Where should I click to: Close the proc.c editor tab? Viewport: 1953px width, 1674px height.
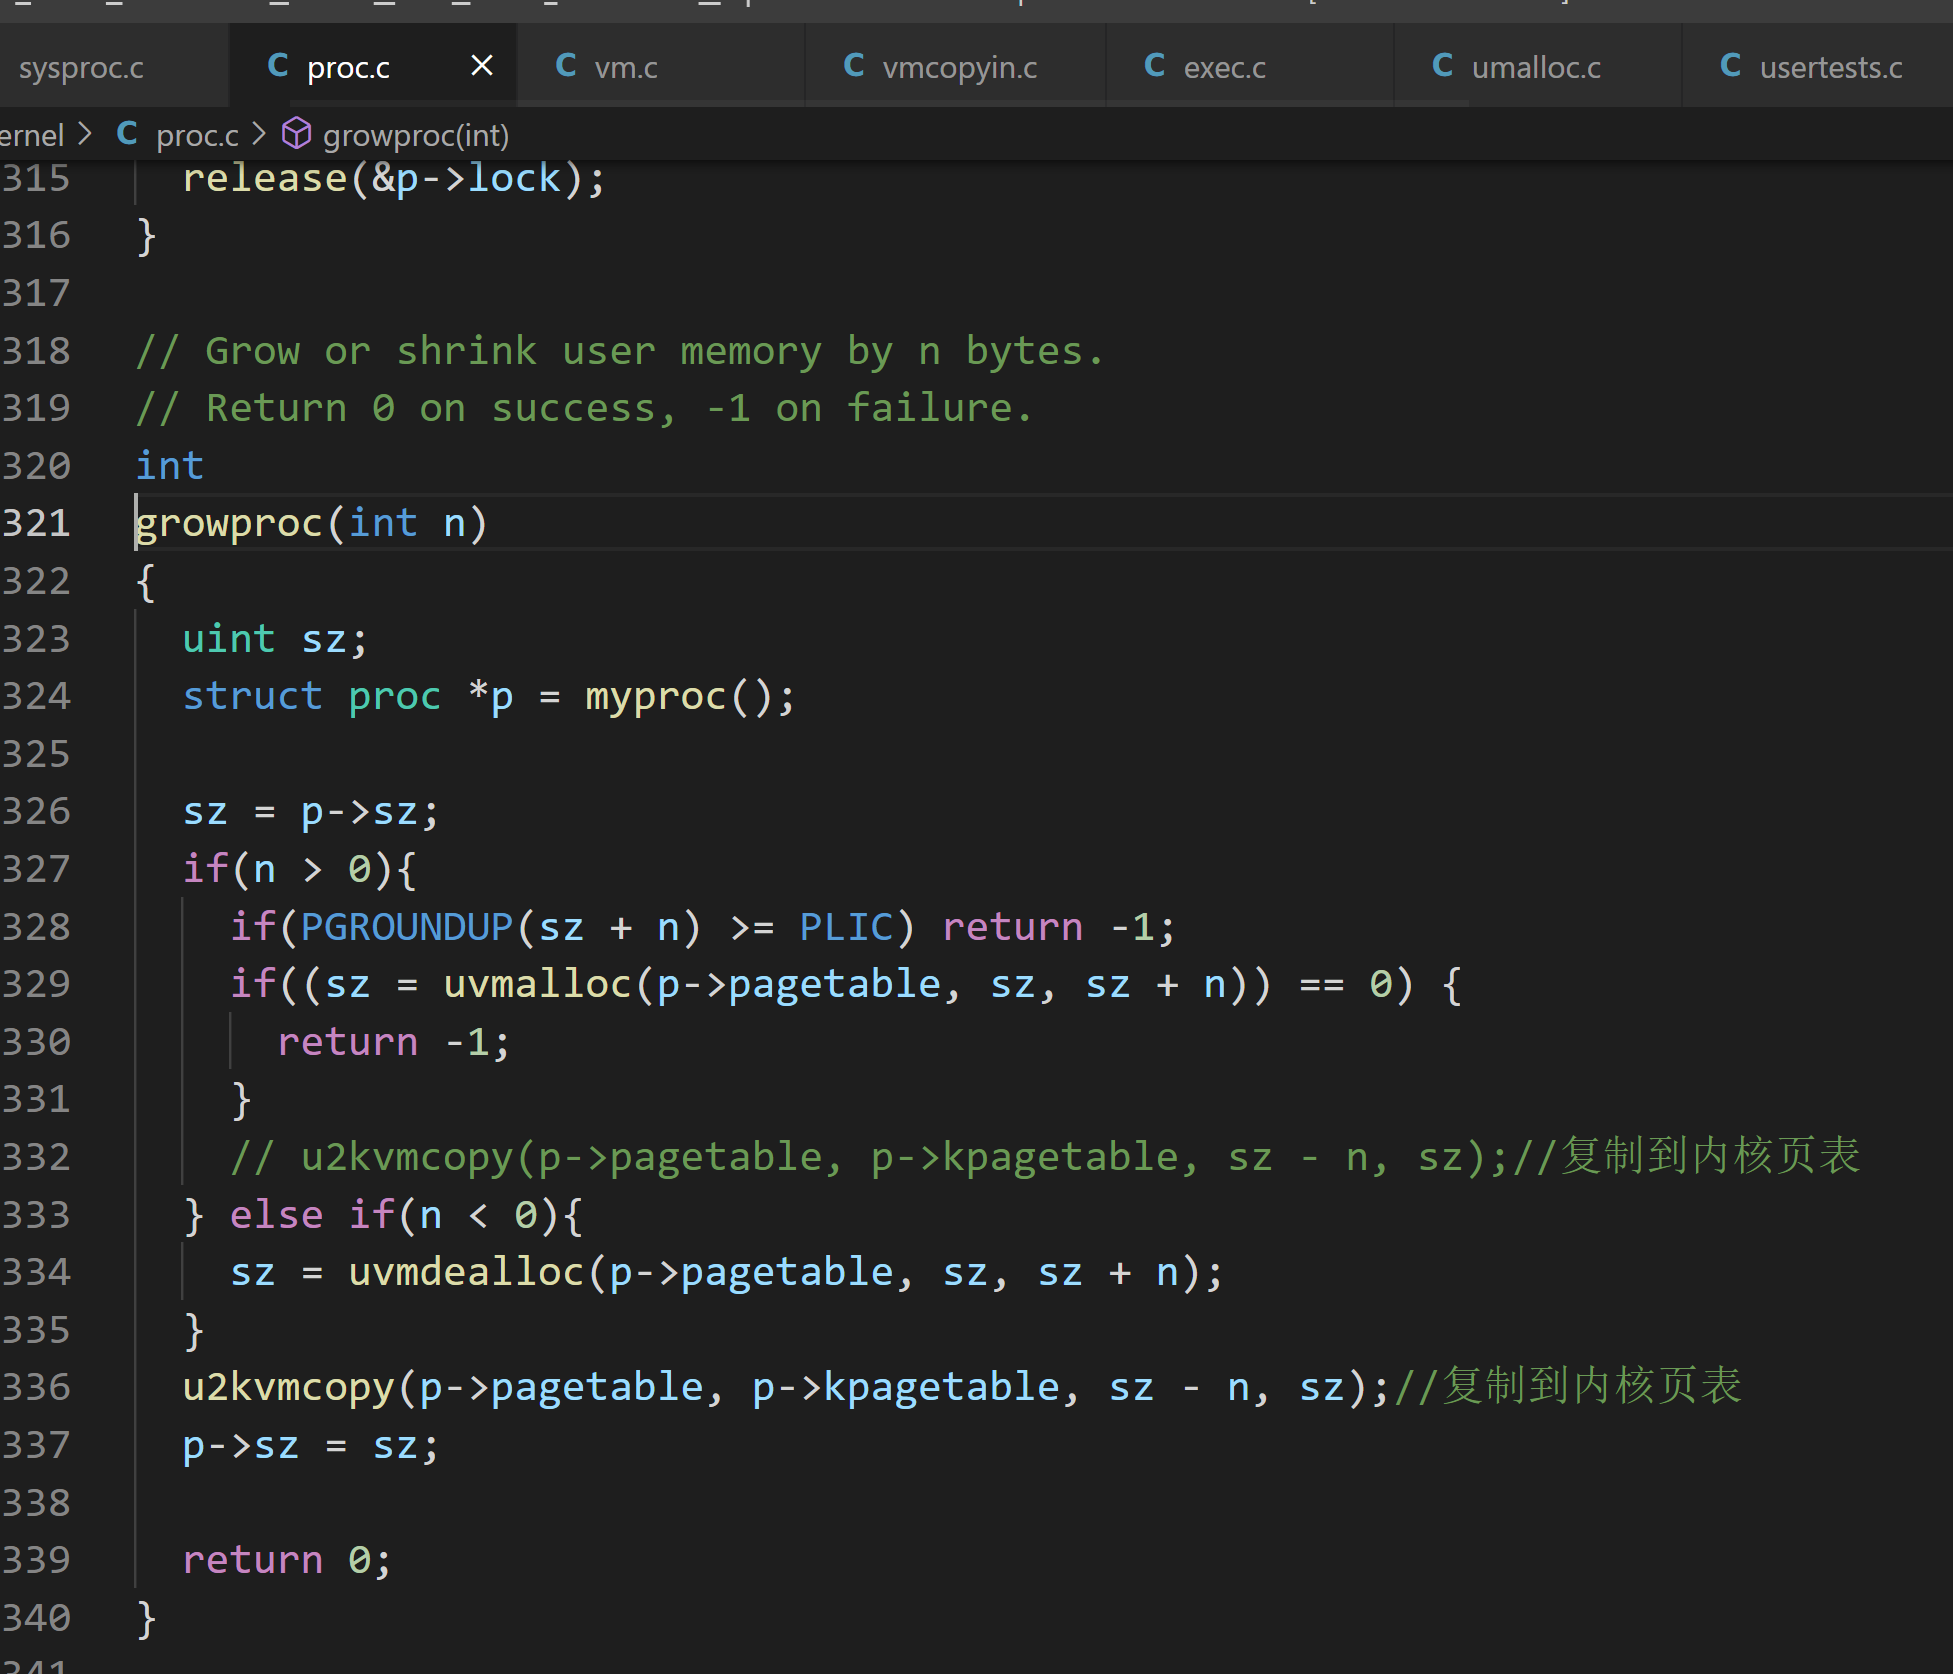click(x=482, y=66)
